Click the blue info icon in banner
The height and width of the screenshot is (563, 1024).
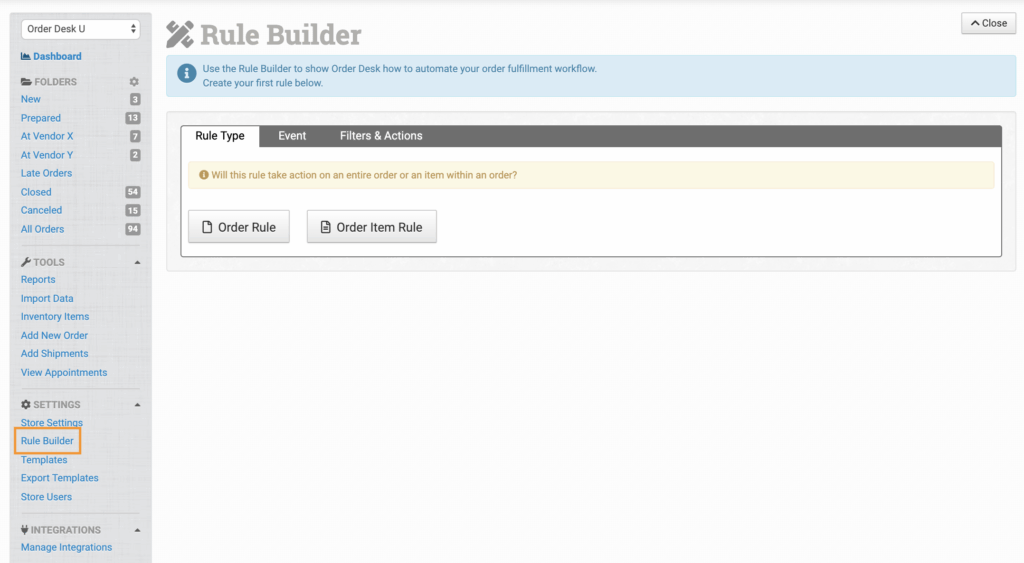click(x=186, y=74)
